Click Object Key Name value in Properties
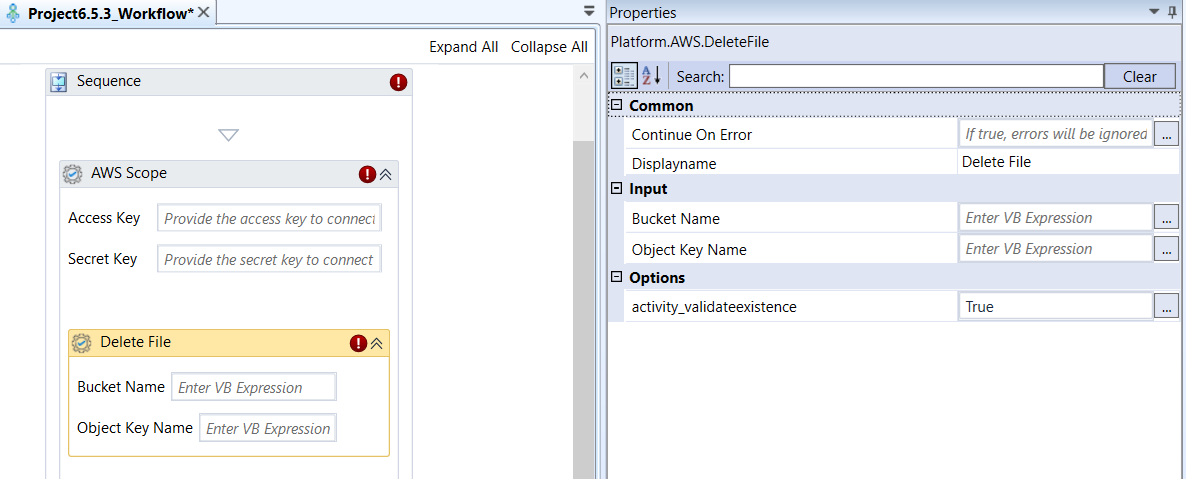Viewport: 1186px width, 479px height. [1055, 249]
